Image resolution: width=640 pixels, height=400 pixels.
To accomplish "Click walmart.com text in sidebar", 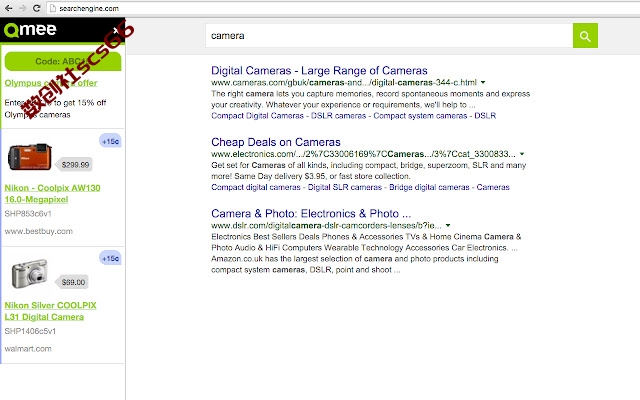I will click(x=28, y=349).
